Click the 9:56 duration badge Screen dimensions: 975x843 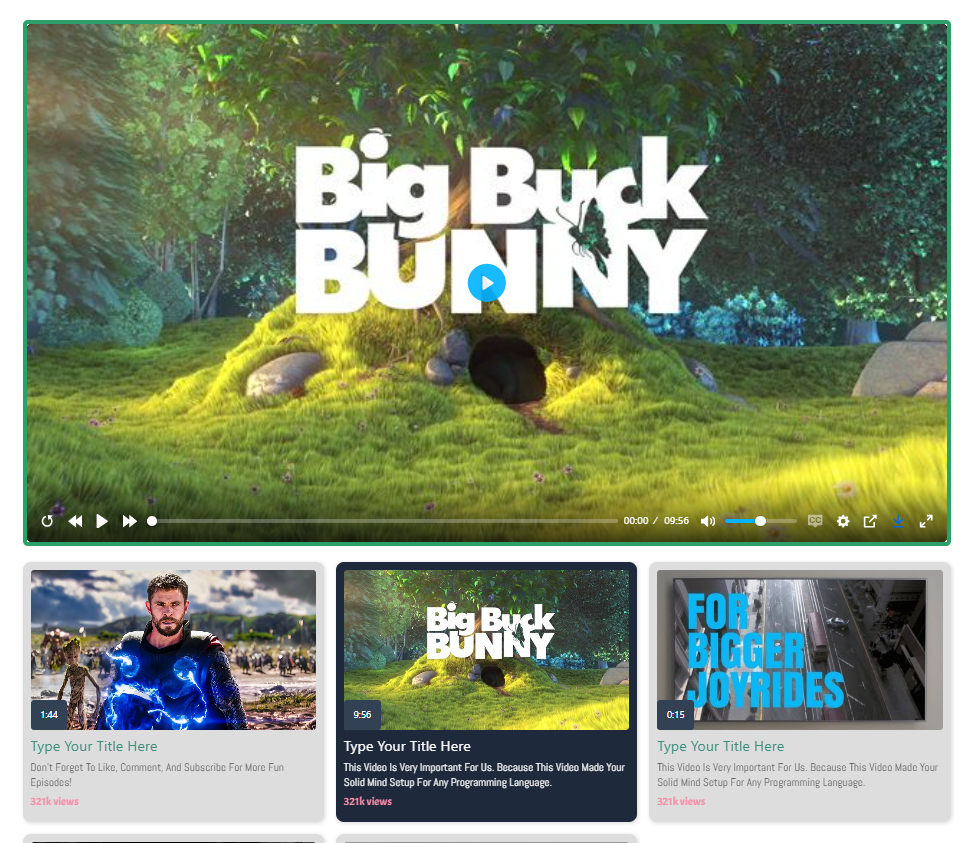[x=363, y=715]
